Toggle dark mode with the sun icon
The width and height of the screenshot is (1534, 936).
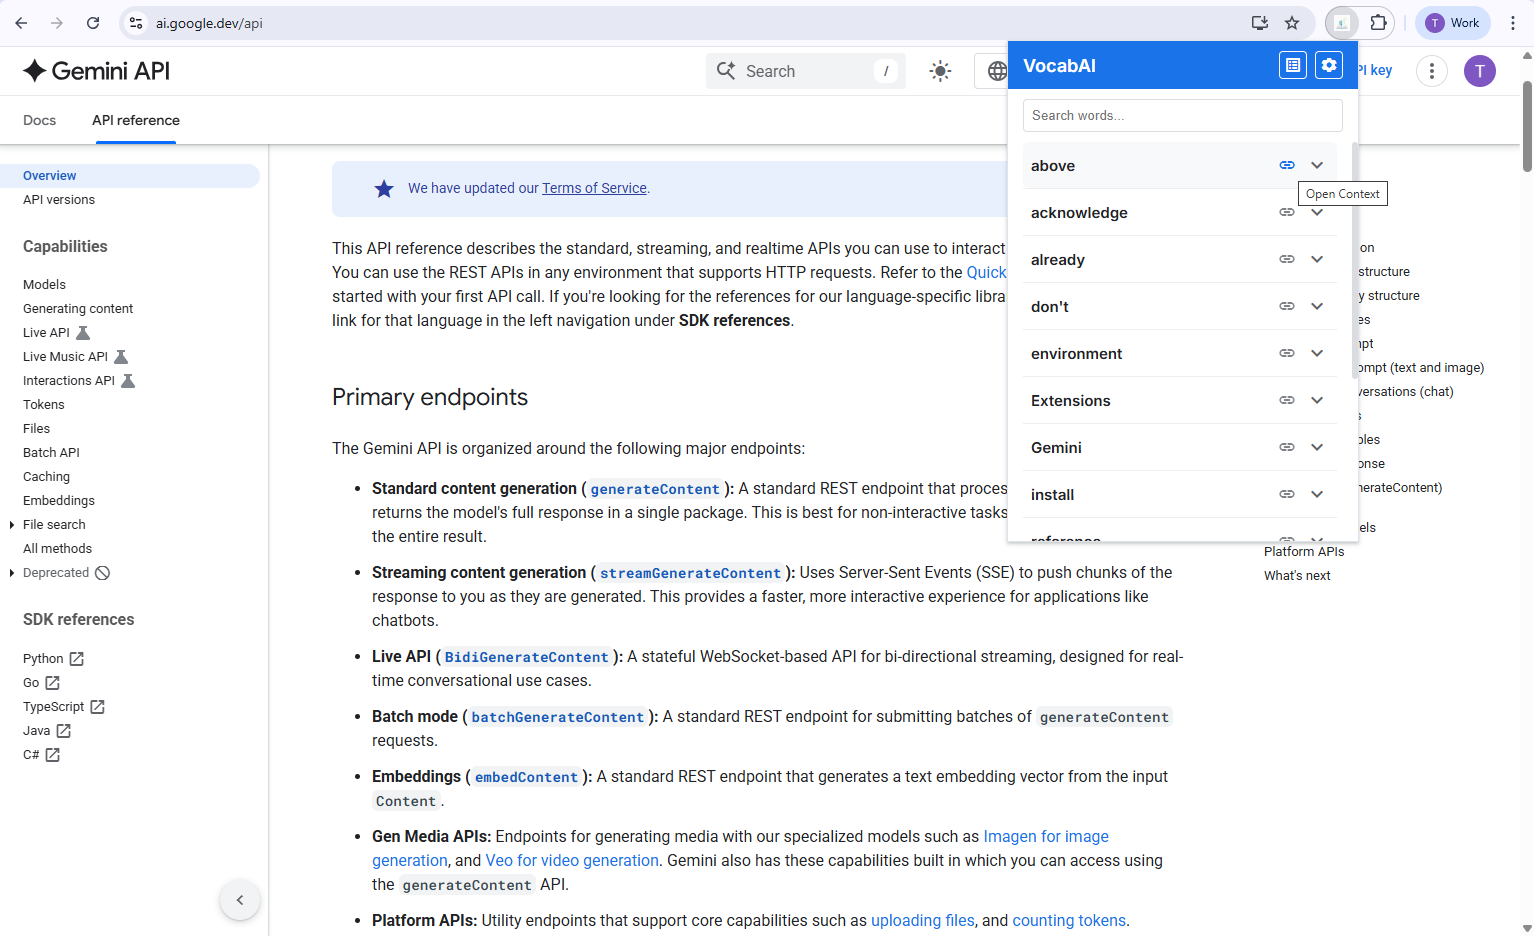click(x=940, y=71)
